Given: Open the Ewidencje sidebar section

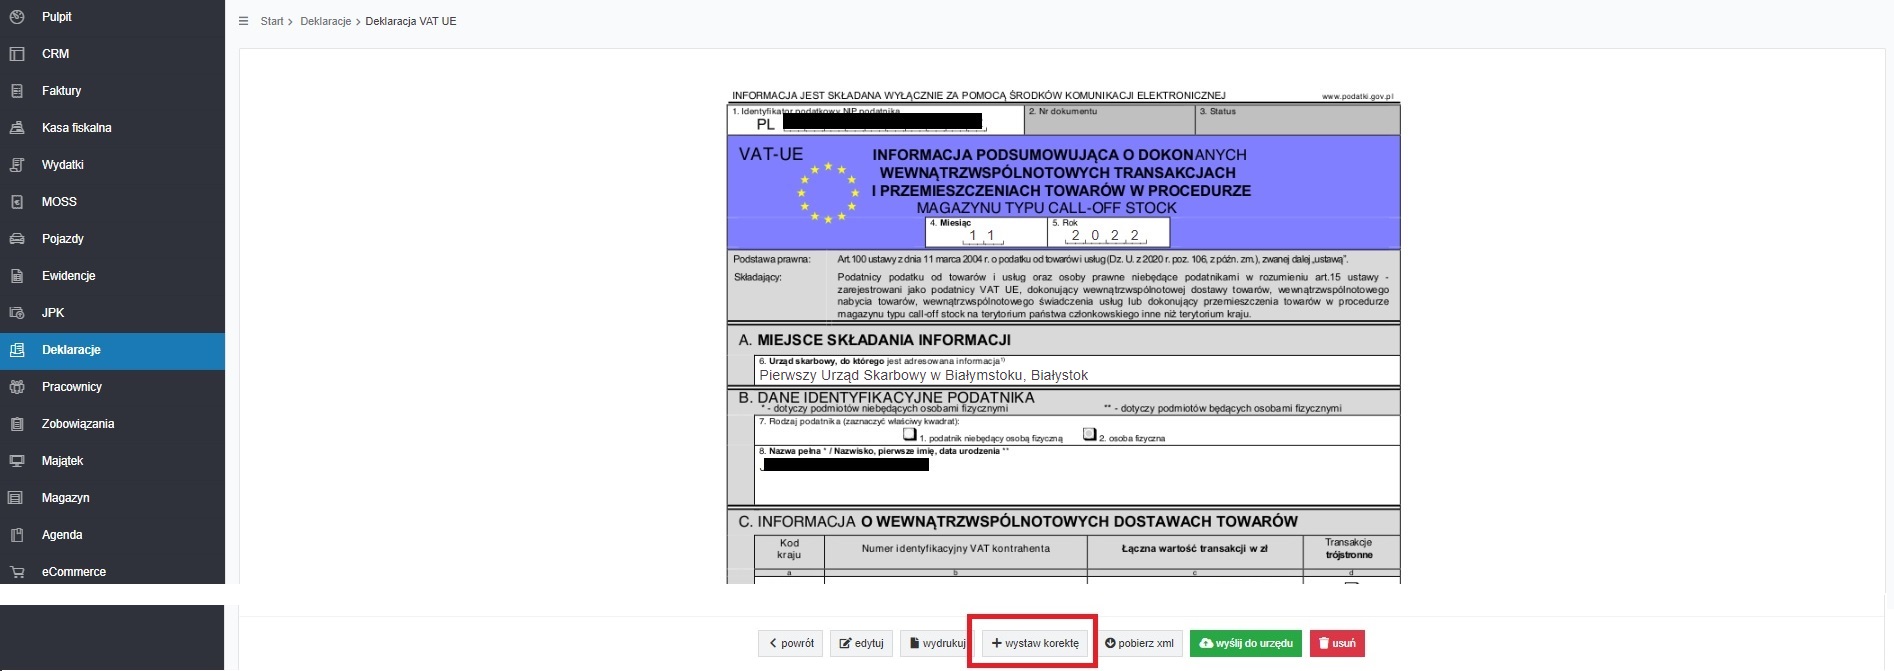Looking at the screenshot, I should [68, 276].
